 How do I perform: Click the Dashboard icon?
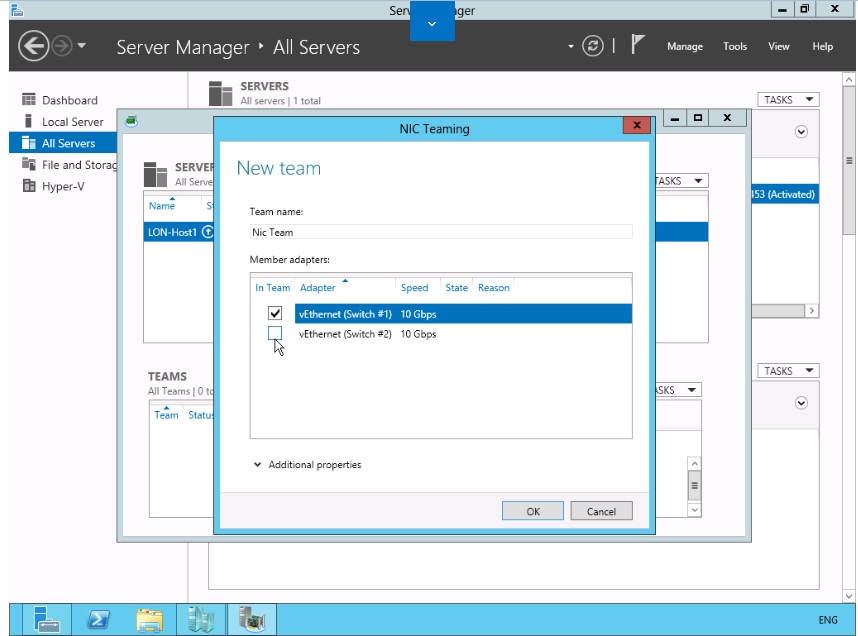tap(28, 99)
